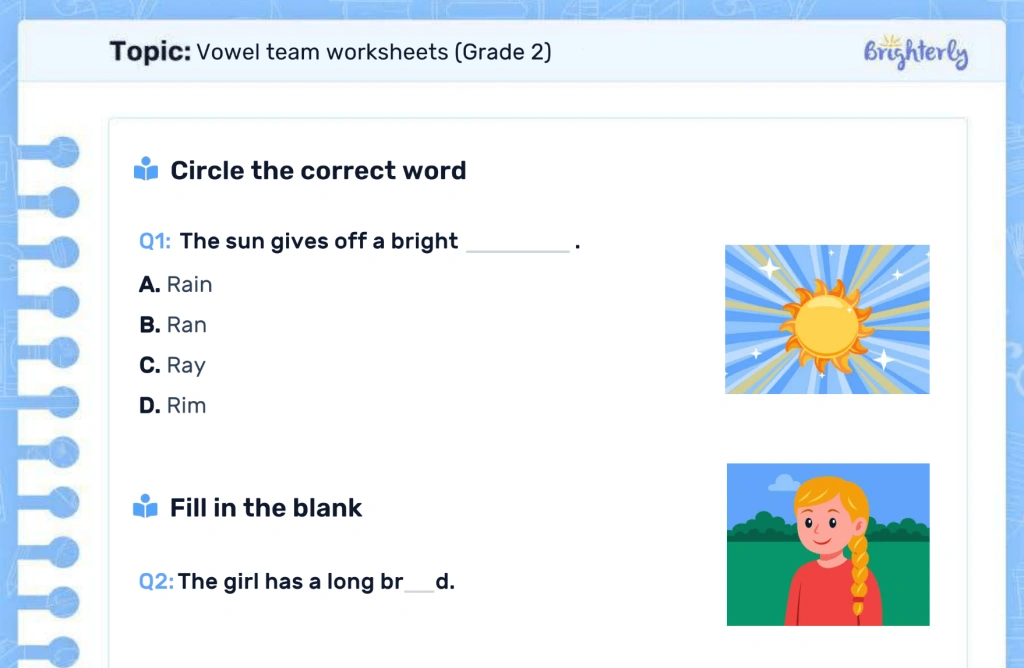Choose answer option B. Ran
1024x668 pixels.
point(173,325)
